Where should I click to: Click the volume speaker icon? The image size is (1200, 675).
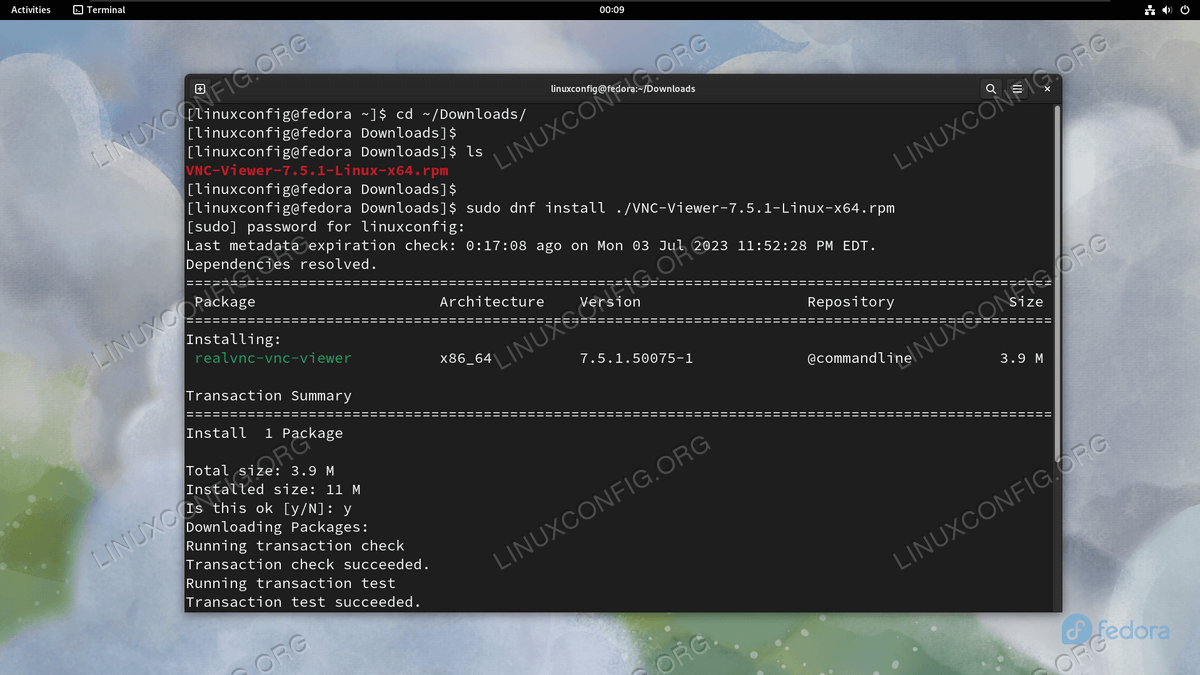point(1168,10)
